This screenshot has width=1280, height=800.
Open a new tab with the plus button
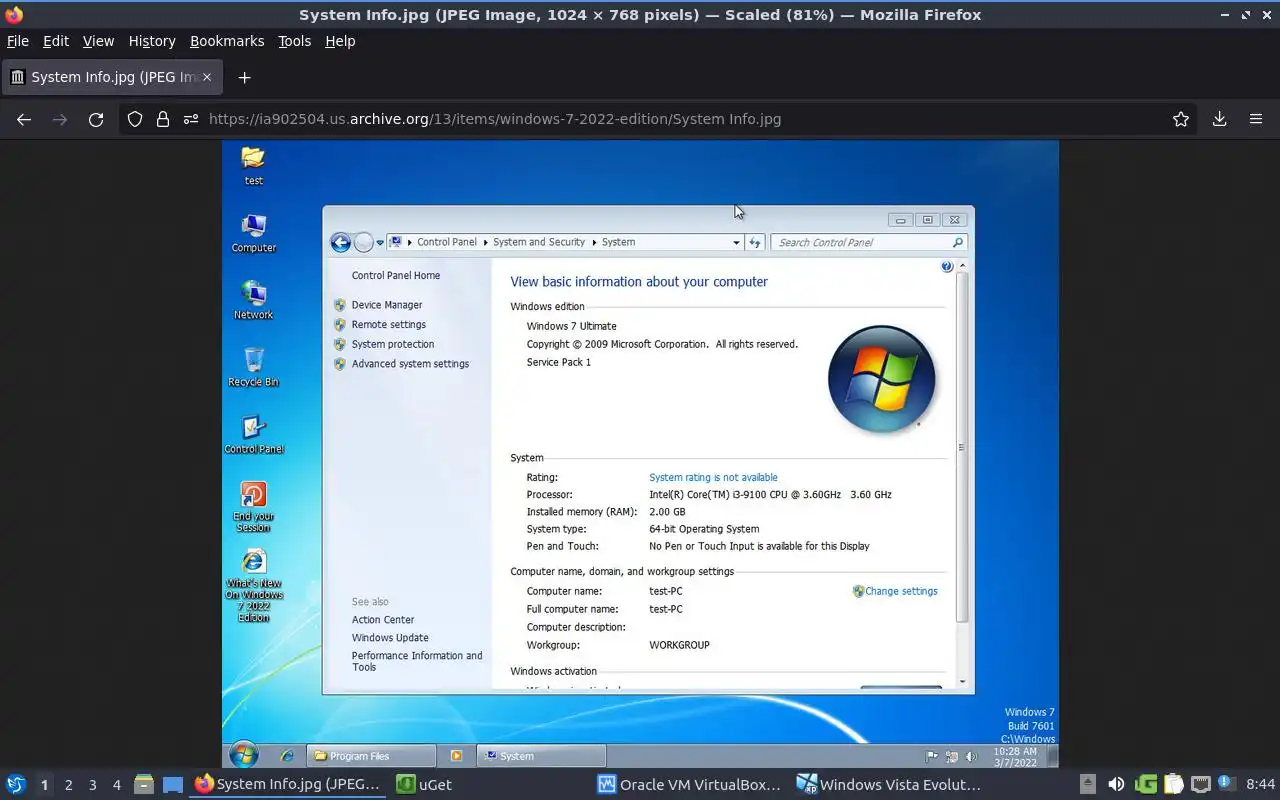(244, 77)
